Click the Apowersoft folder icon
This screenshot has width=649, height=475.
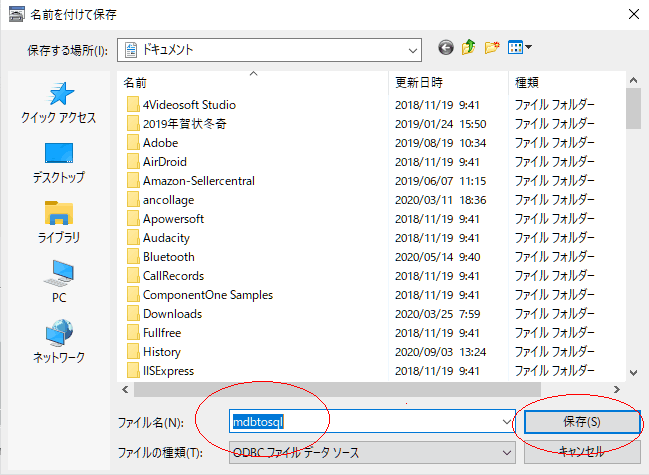pos(133,219)
